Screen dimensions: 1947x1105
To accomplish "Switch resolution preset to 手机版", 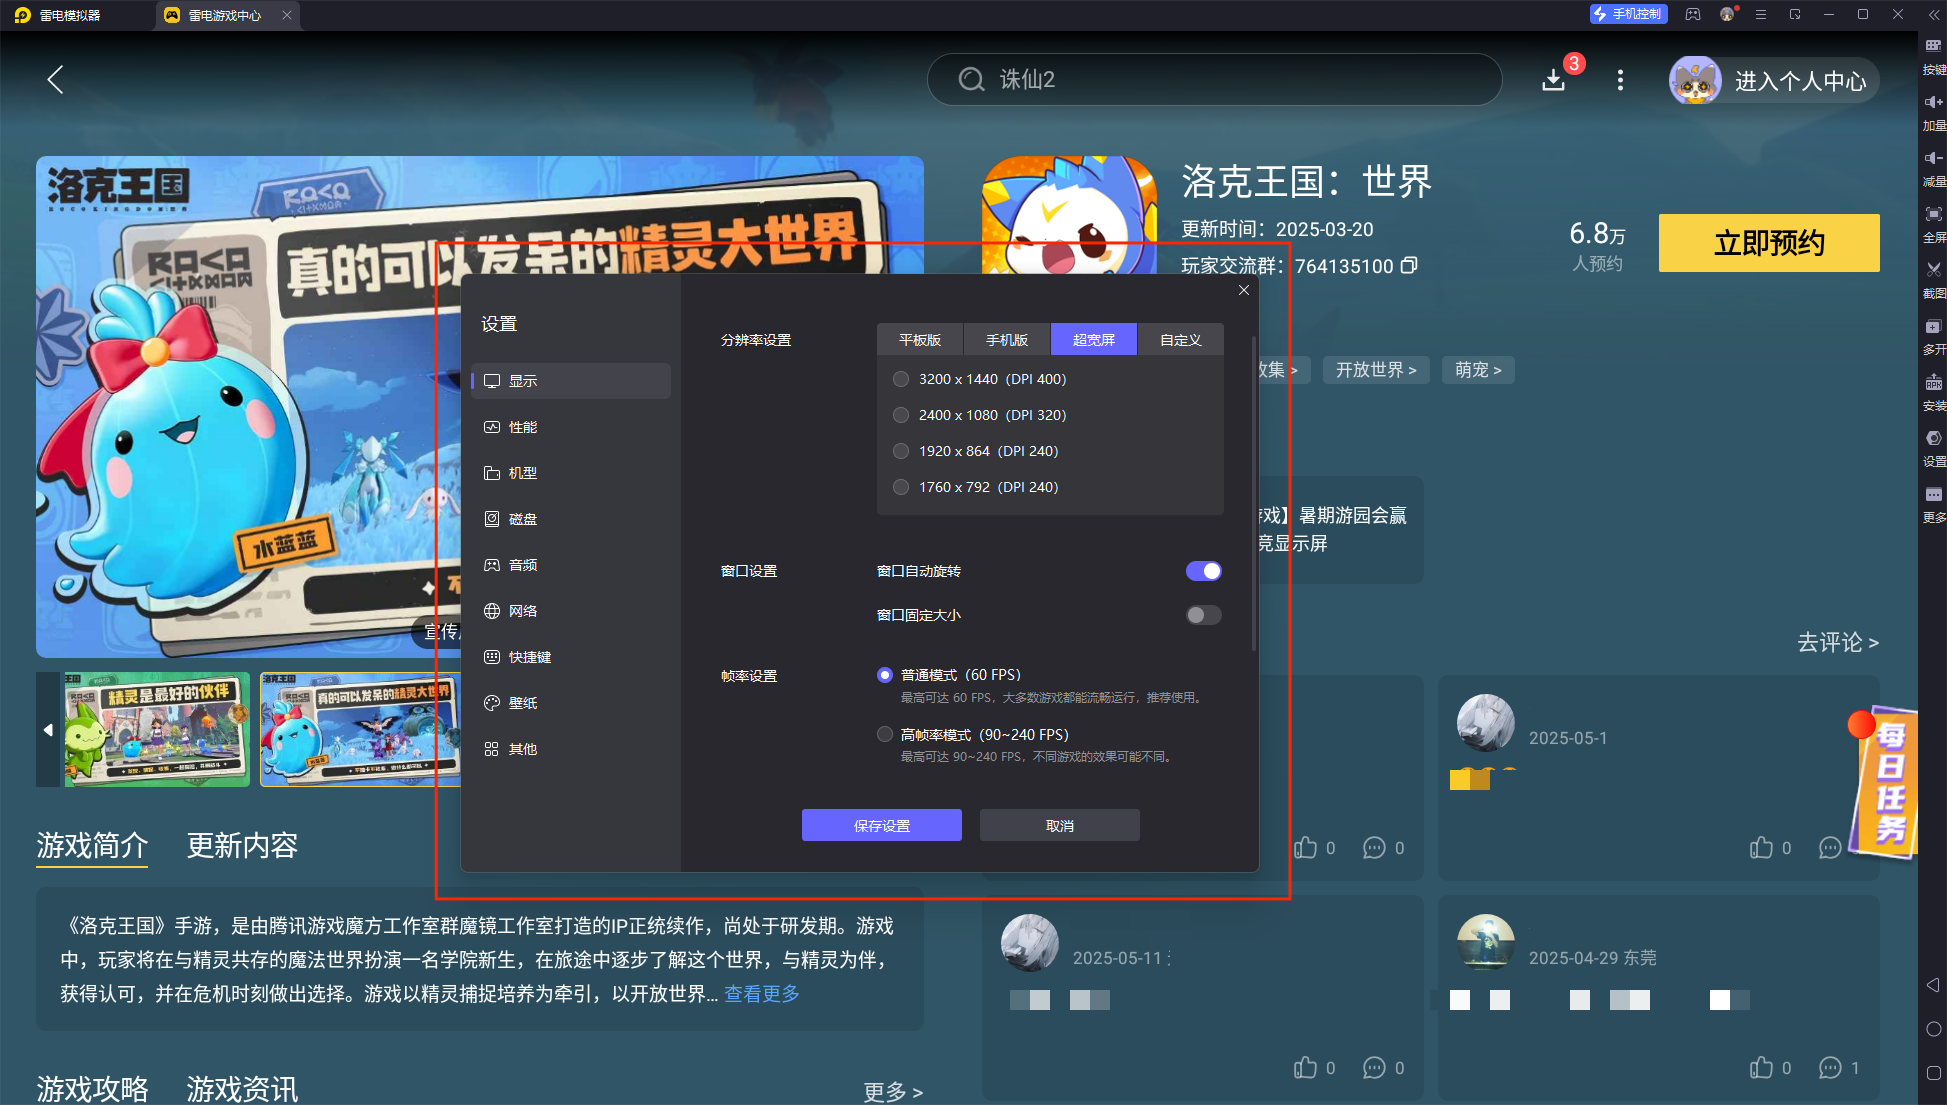I will (x=1006, y=339).
